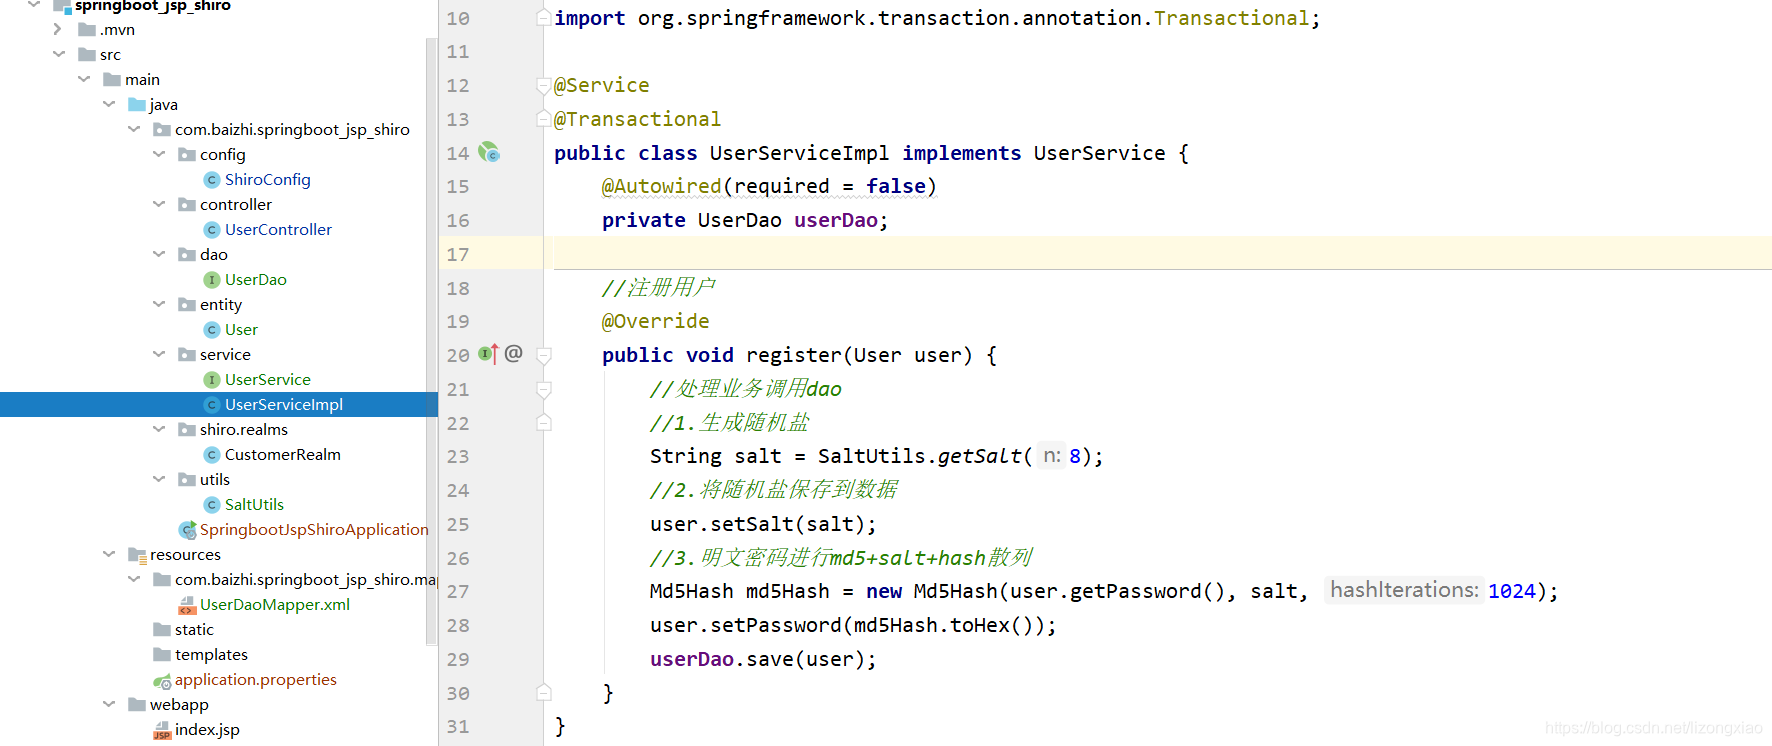Click the UserController class icon
Screen dimensions: 1772x746
point(212,230)
